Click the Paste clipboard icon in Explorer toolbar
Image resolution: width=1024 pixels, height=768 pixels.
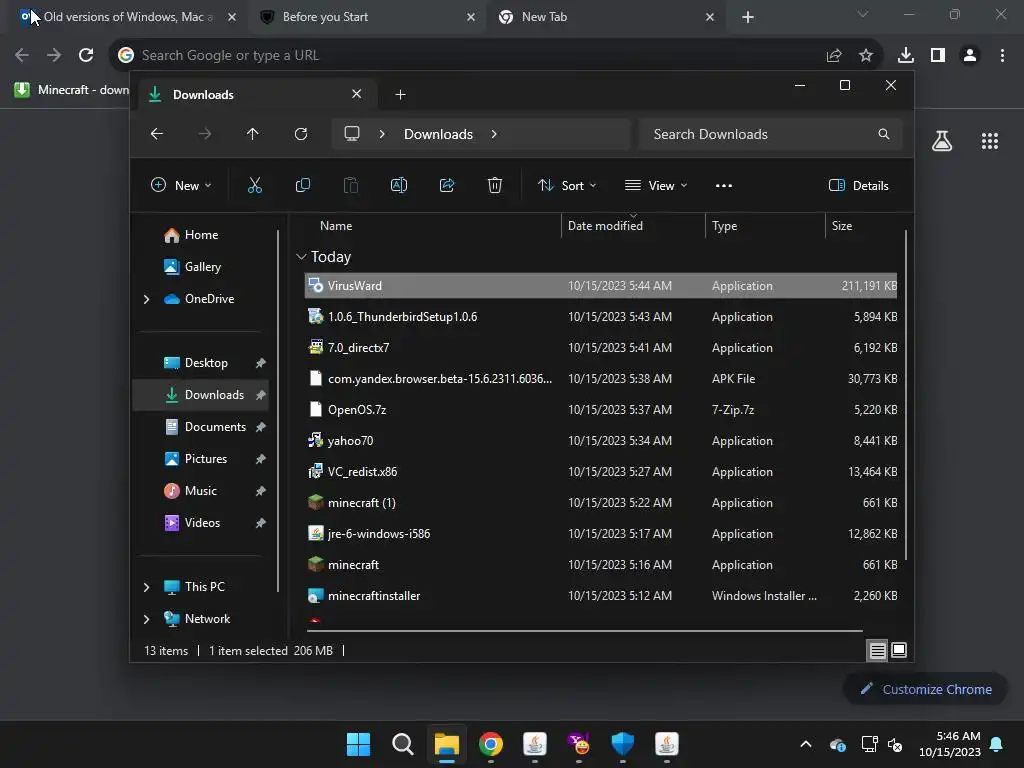pyautogui.click(x=351, y=185)
